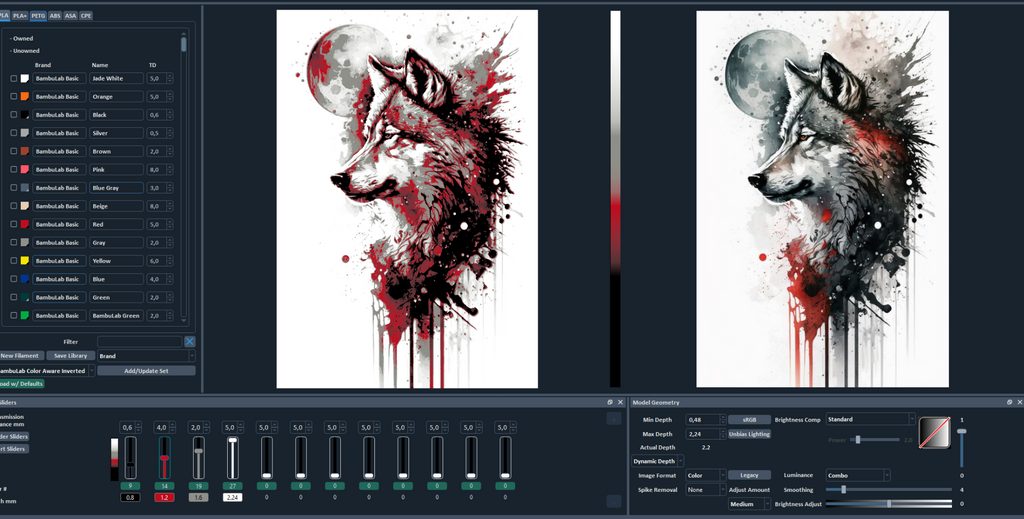1024x519 pixels.
Task: Click the Save Library button
Action: (70, 356)
